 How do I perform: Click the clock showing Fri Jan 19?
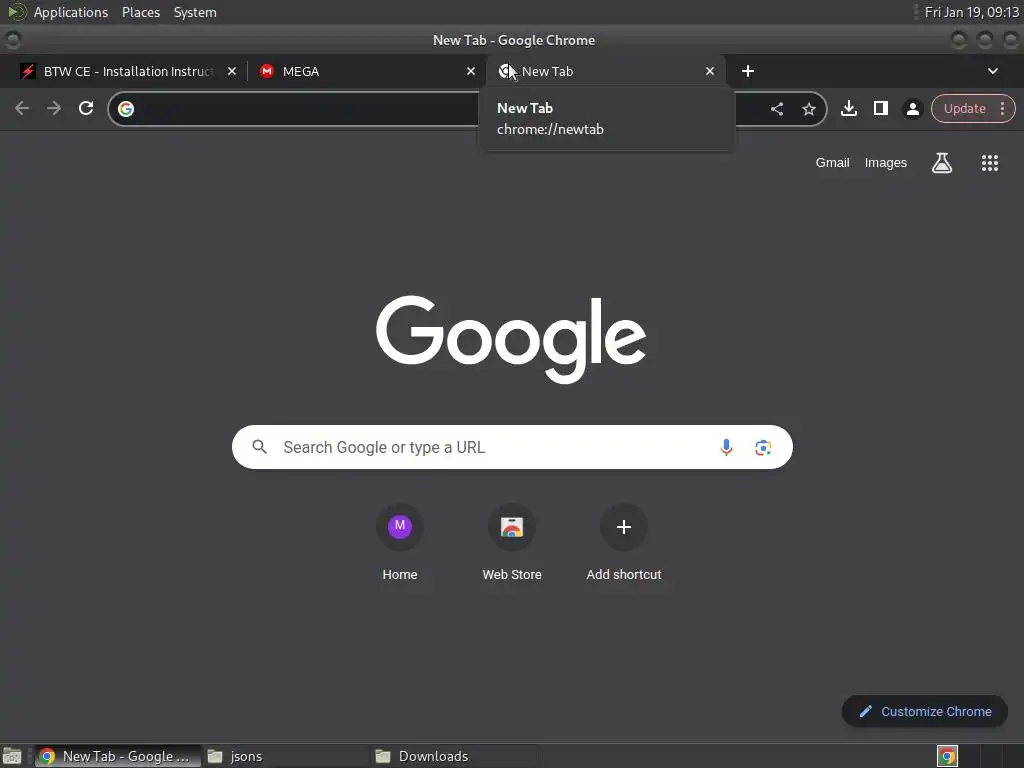972,12
